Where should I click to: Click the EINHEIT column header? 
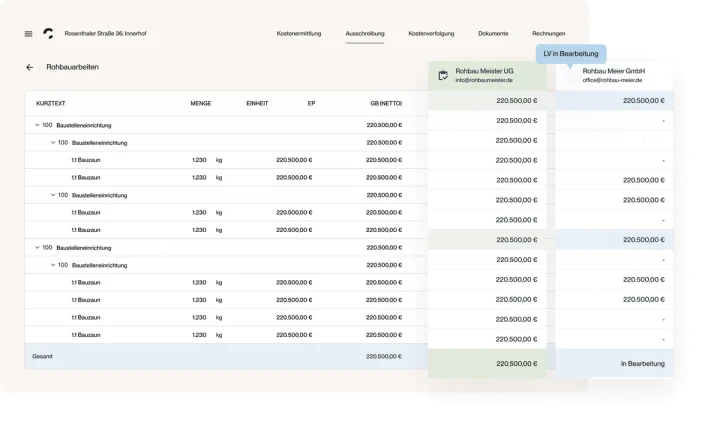[257, 103]
